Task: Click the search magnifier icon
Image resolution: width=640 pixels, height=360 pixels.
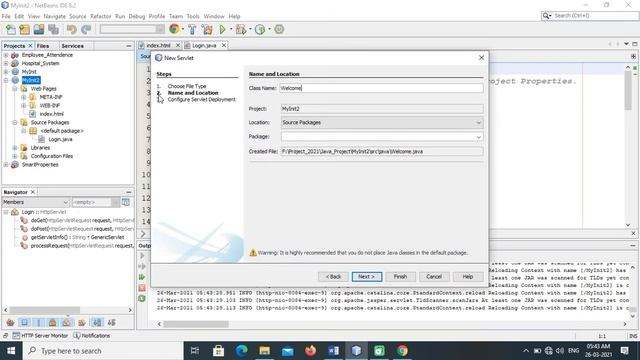Action: tap(546, 16)
